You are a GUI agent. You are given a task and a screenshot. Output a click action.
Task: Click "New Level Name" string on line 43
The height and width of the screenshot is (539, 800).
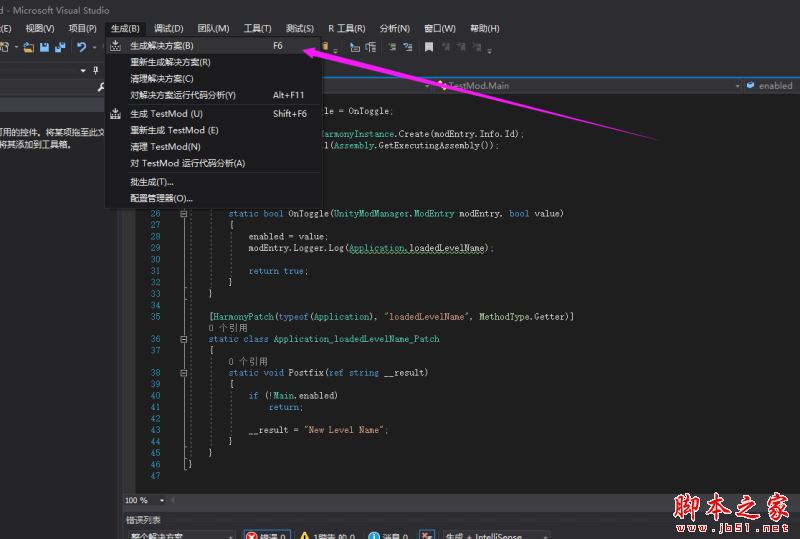click(344, 430)
